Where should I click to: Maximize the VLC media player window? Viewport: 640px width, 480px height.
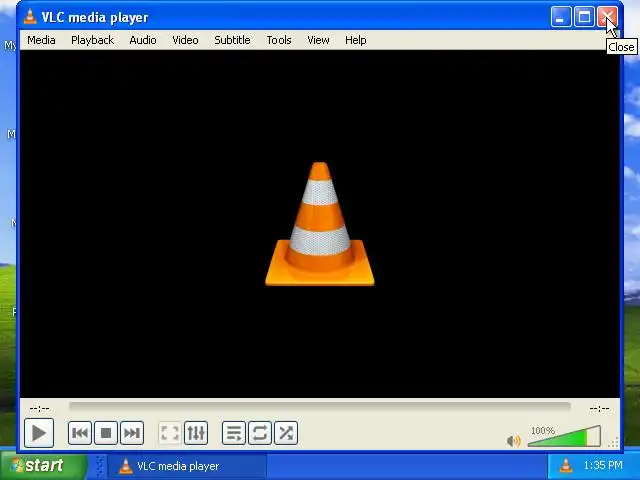pos(584,17)
